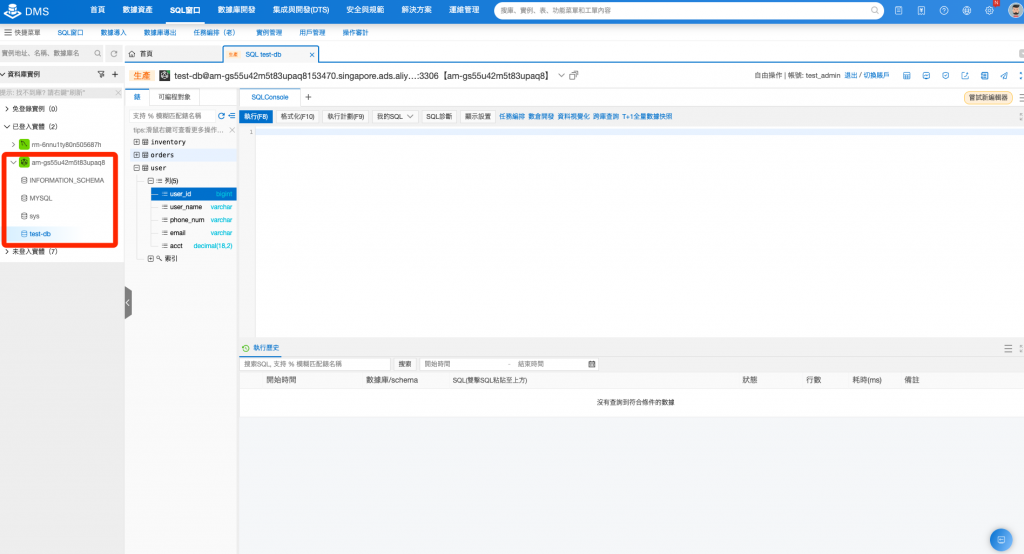Switch to the 可編程對象 tab
The image size is (1024, 554).
point(174,97)
